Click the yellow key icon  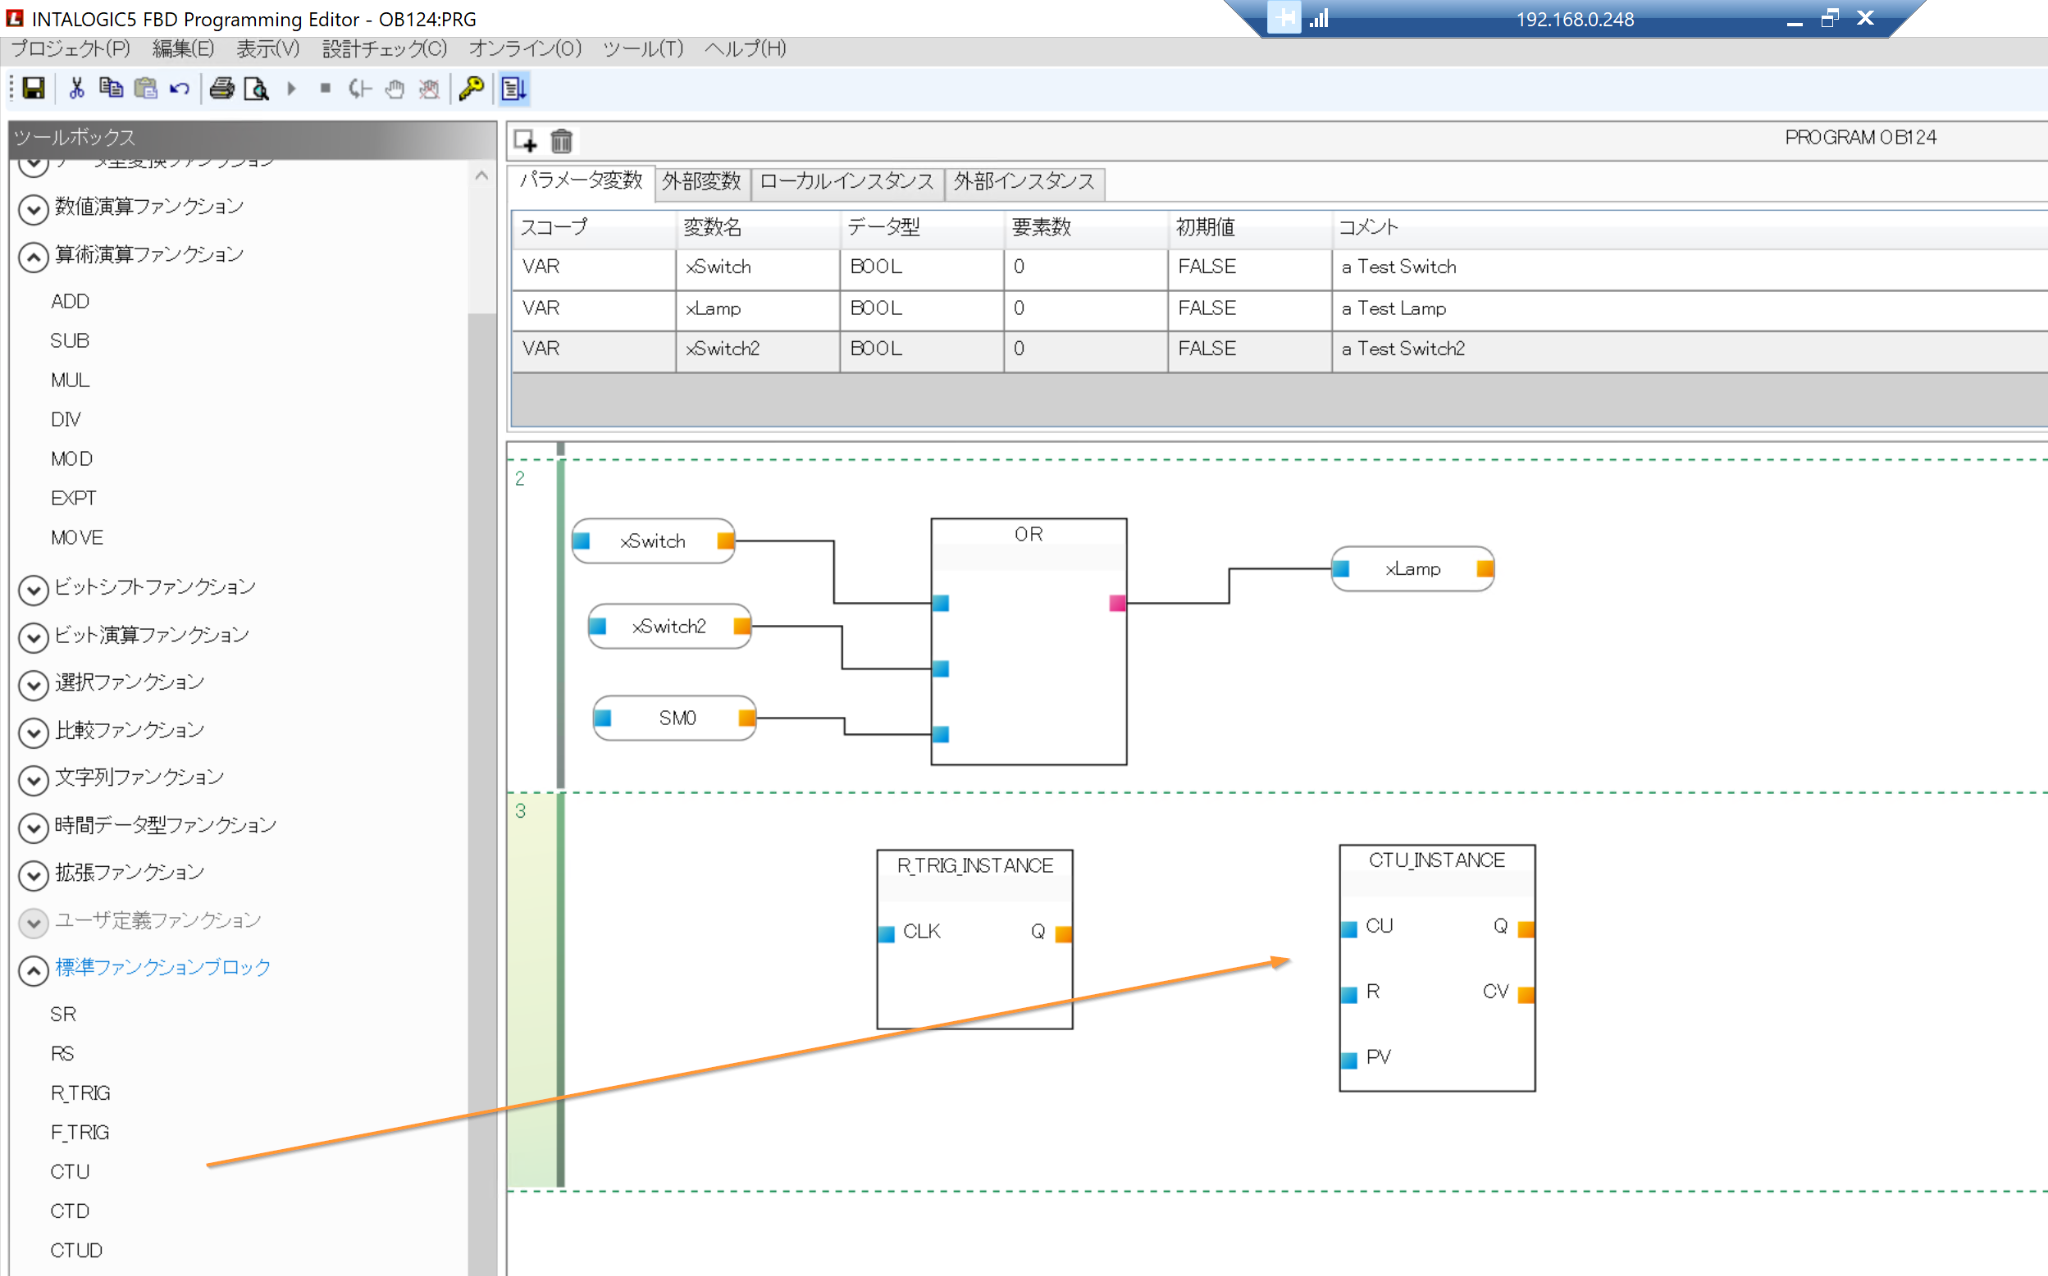471,89
